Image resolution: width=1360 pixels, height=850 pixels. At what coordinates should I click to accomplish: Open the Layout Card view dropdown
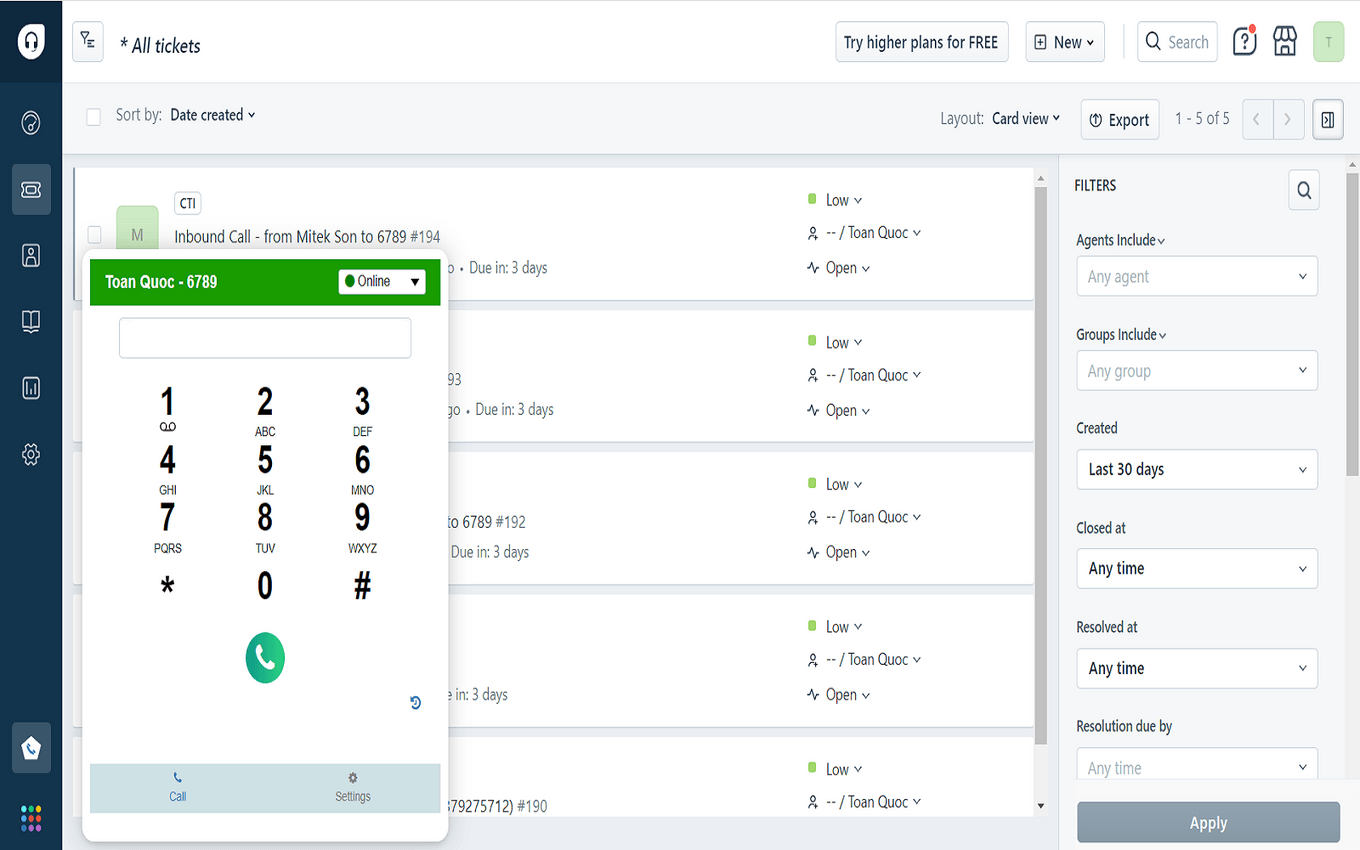[1026, 118]
